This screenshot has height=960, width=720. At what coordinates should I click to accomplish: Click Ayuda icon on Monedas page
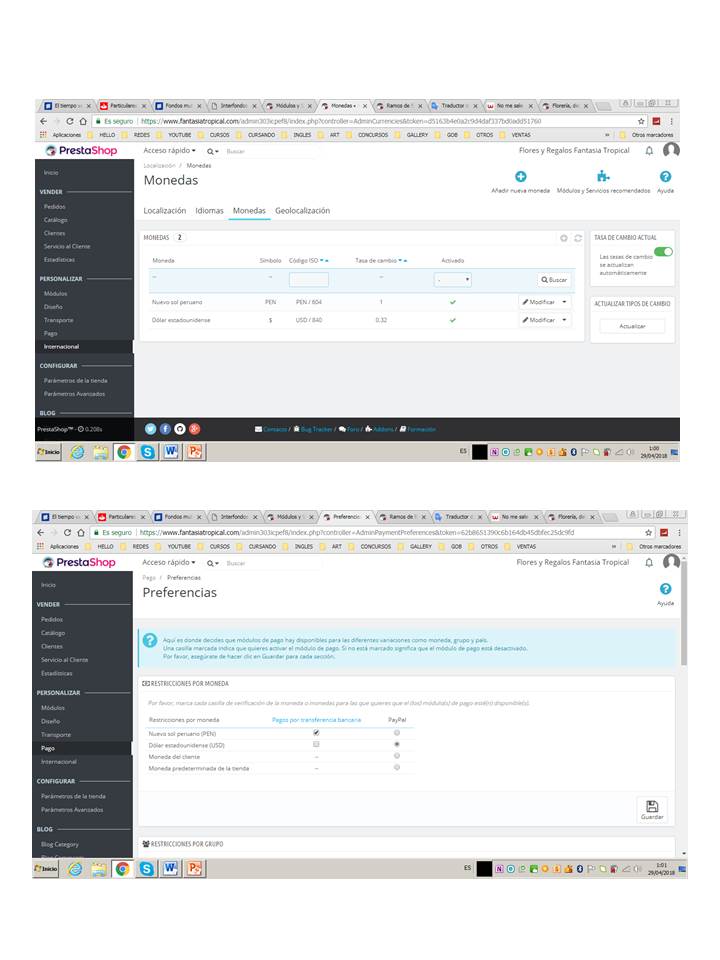666,177
